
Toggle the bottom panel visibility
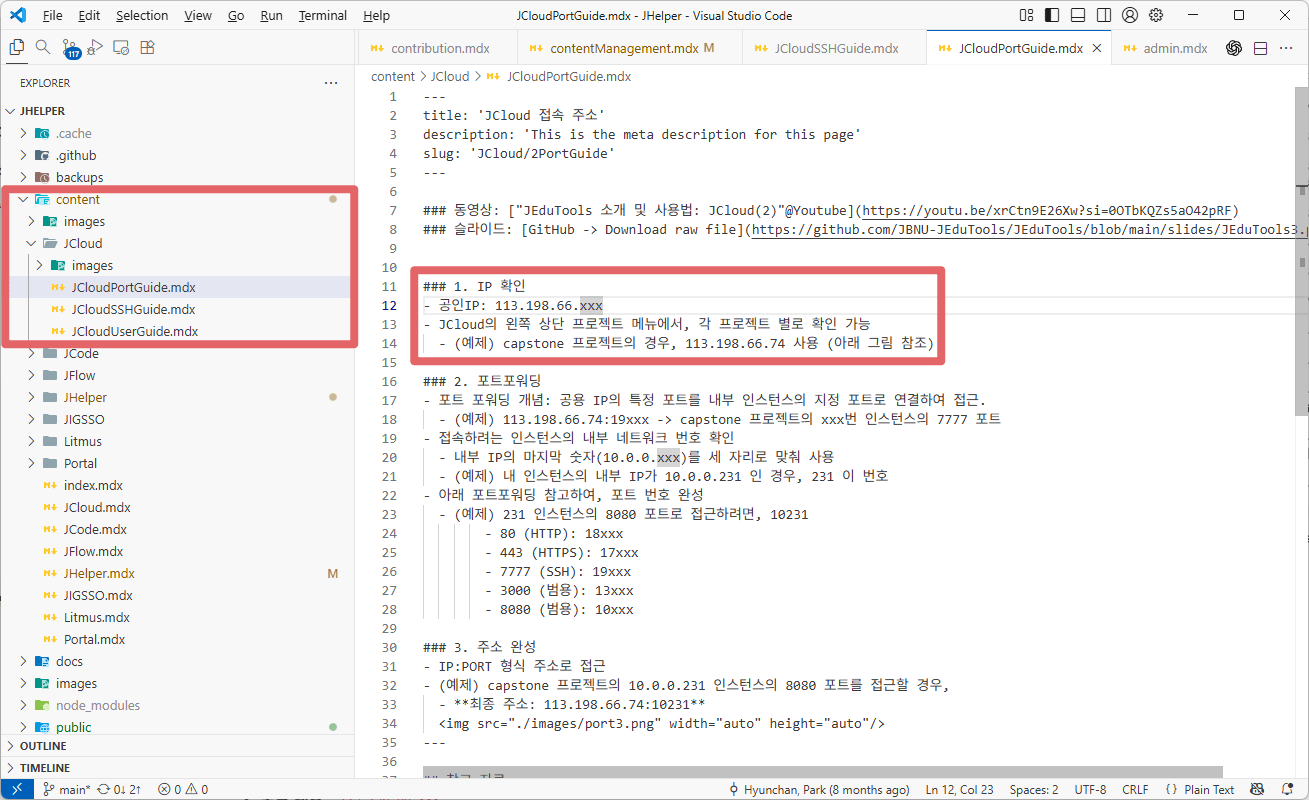(x=1077, y=15)
